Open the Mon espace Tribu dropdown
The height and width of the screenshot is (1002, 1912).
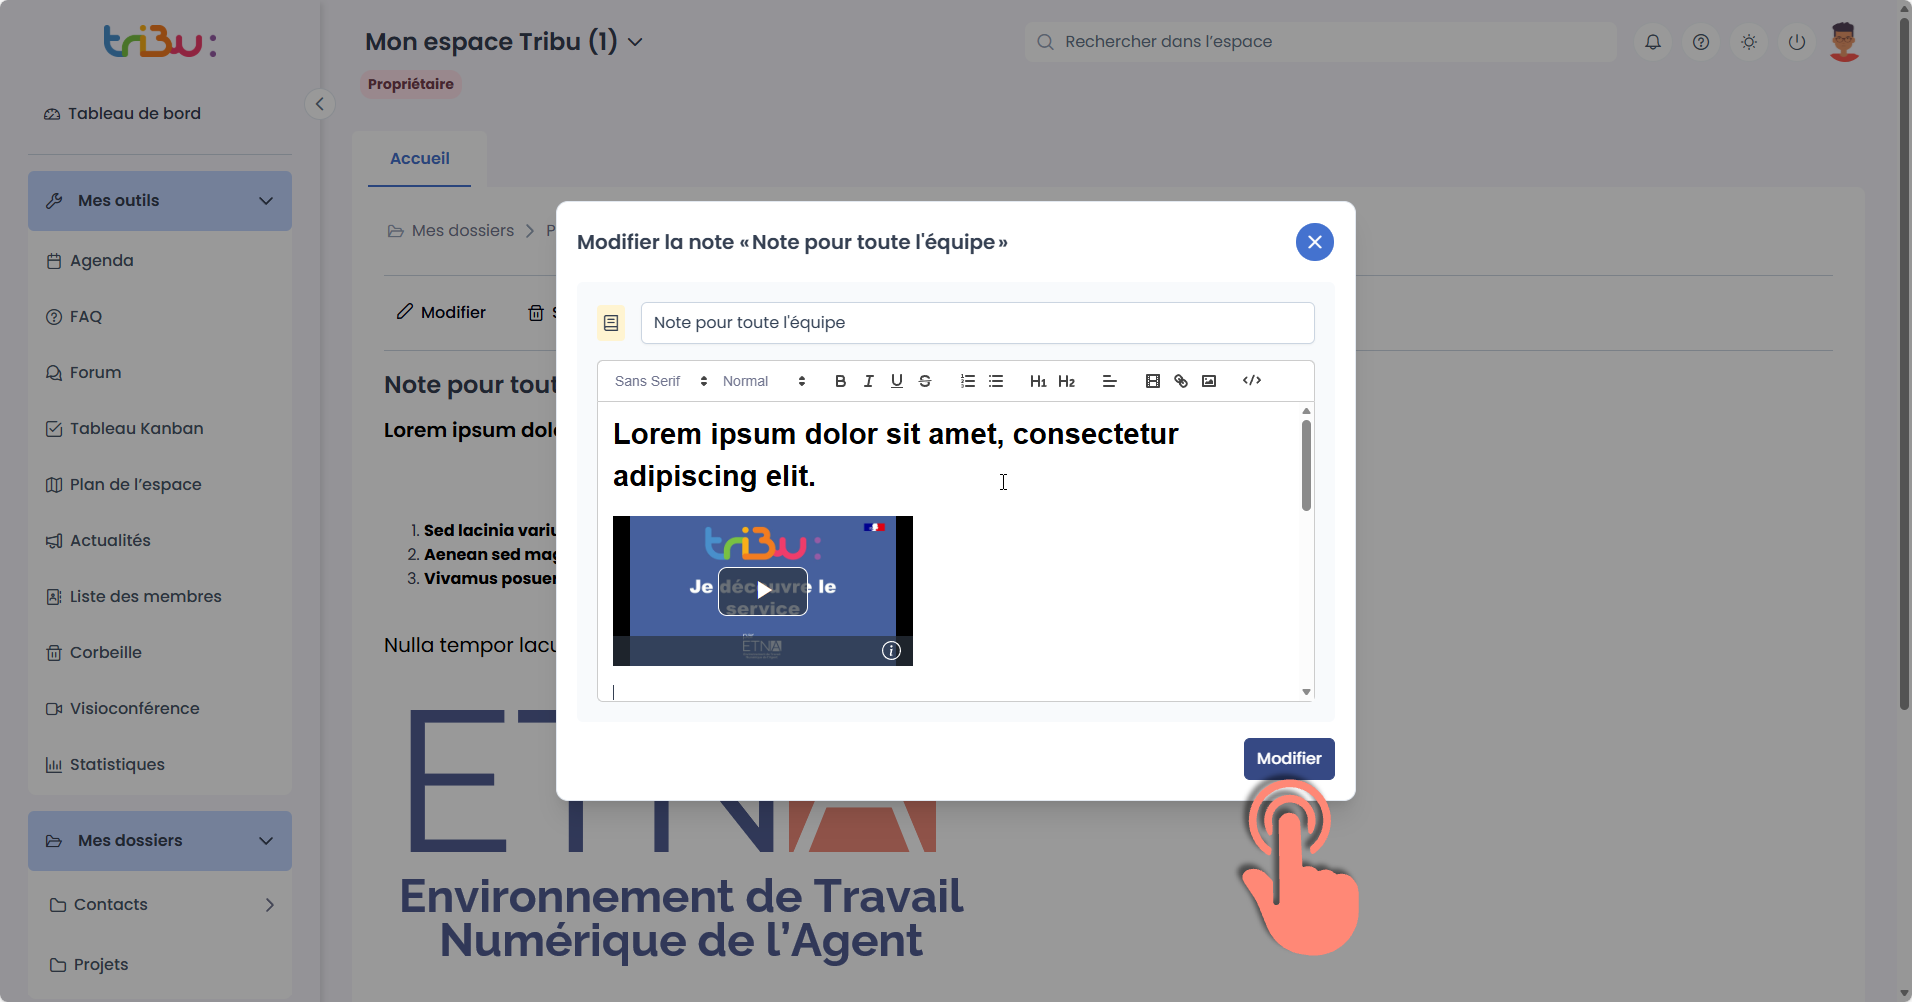tap(504, 42)
